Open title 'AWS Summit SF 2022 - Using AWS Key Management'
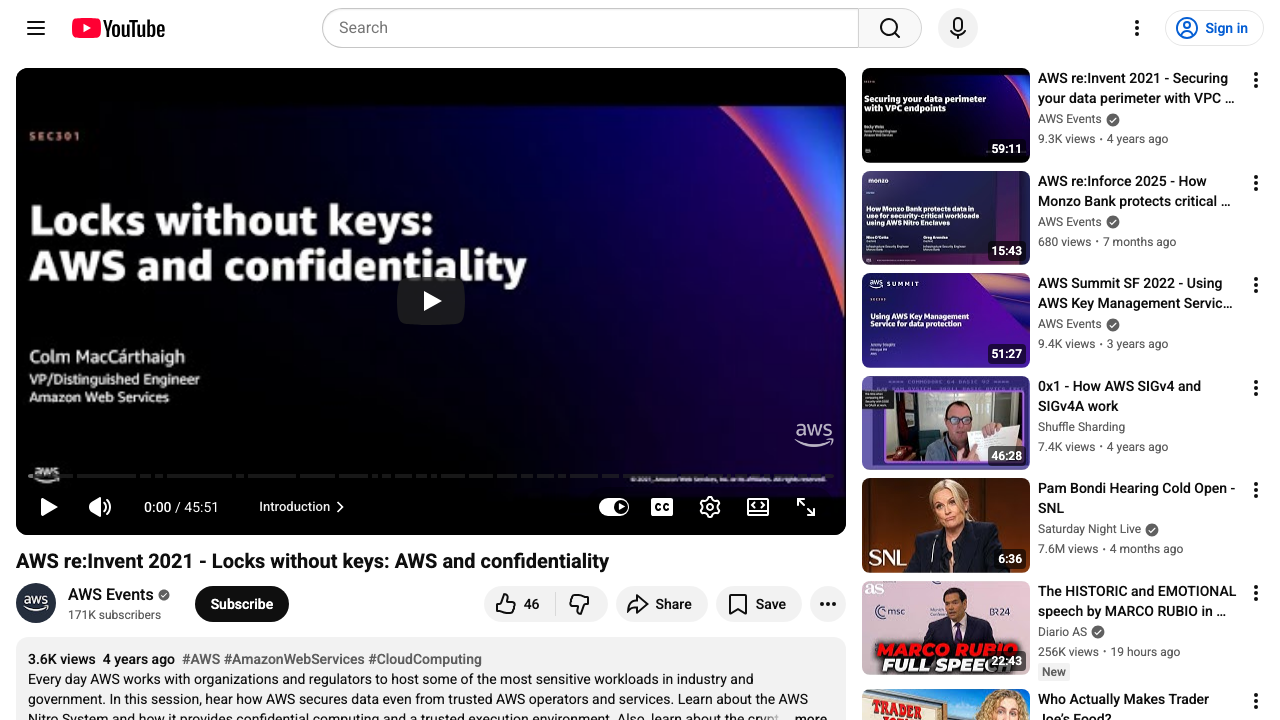The width and height of the screenshot is (1280, 720). [x=1136, y=293]
